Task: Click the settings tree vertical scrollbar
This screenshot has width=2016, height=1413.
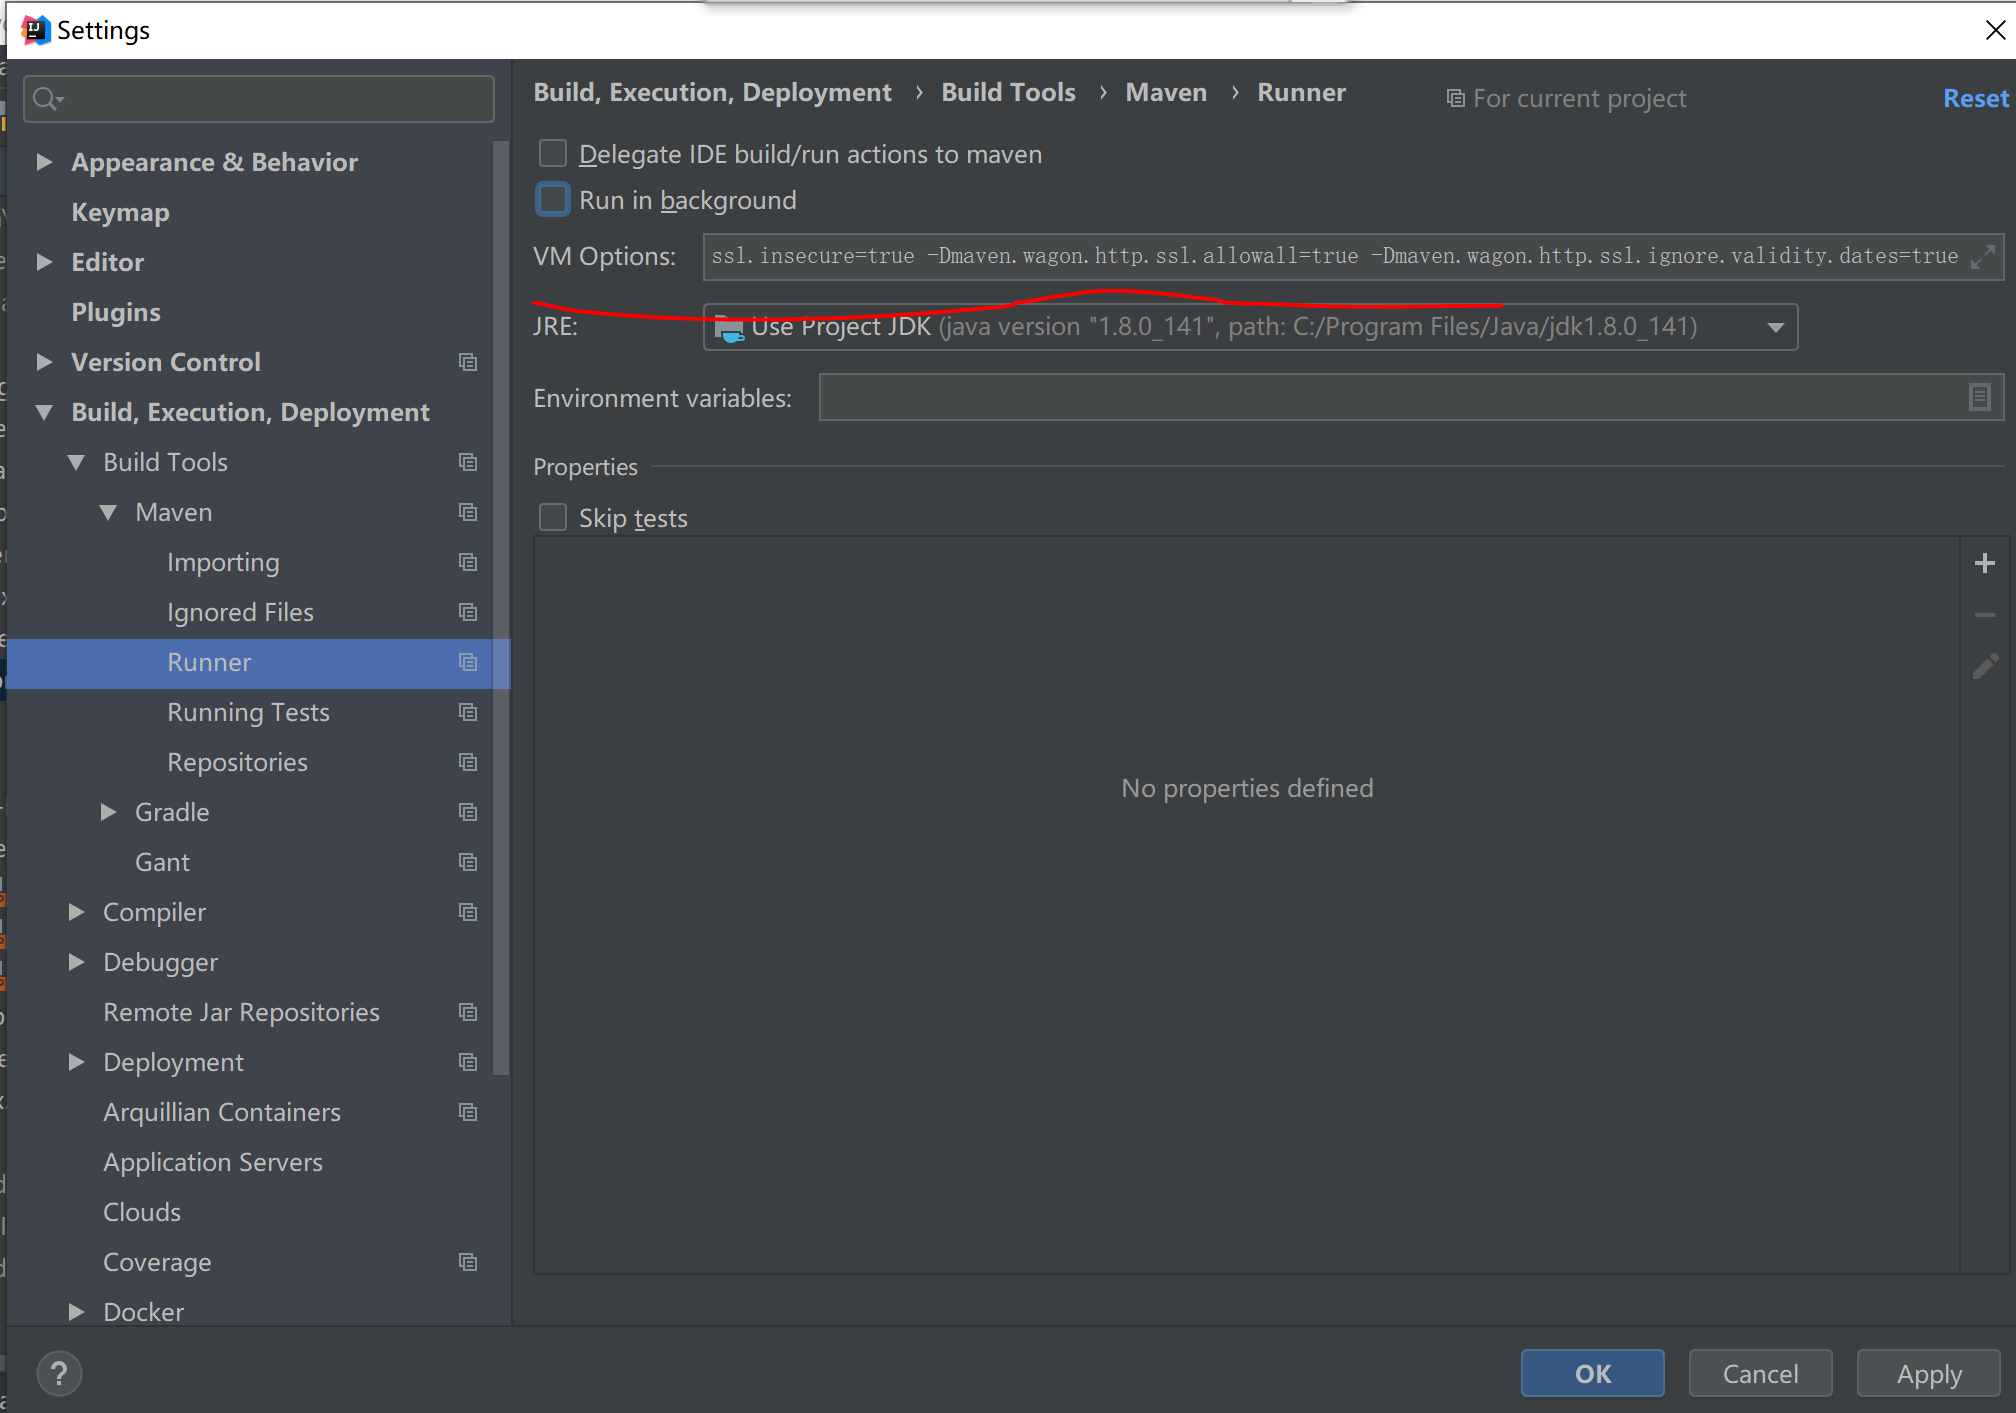Action: (x=501, y=600)
